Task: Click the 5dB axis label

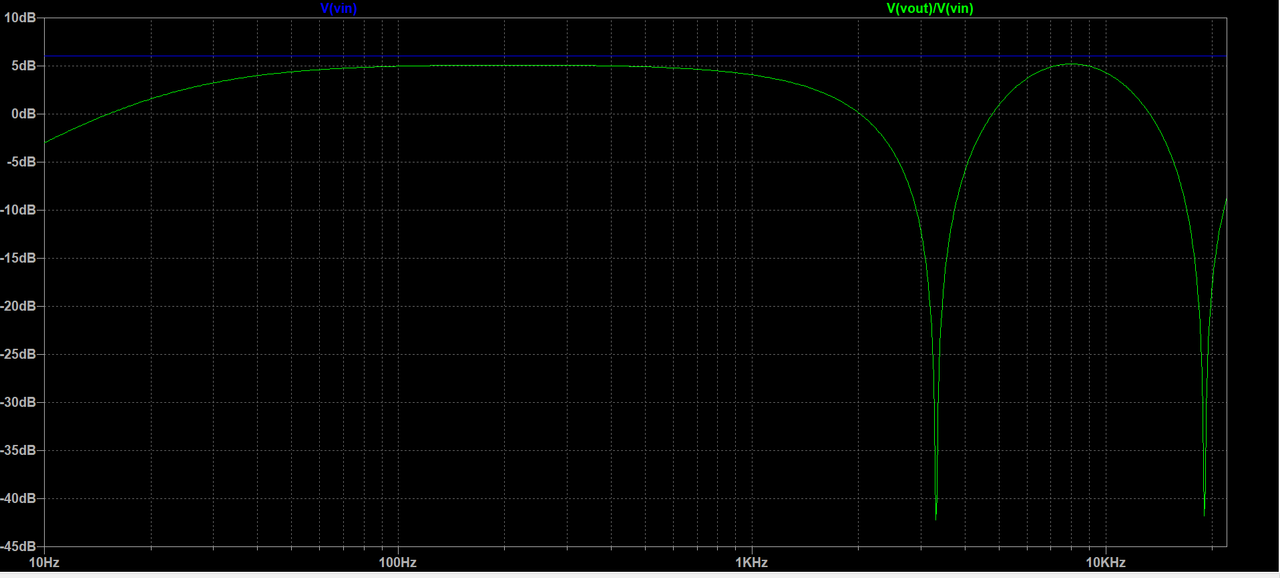Action: click(x=24, y=66)
